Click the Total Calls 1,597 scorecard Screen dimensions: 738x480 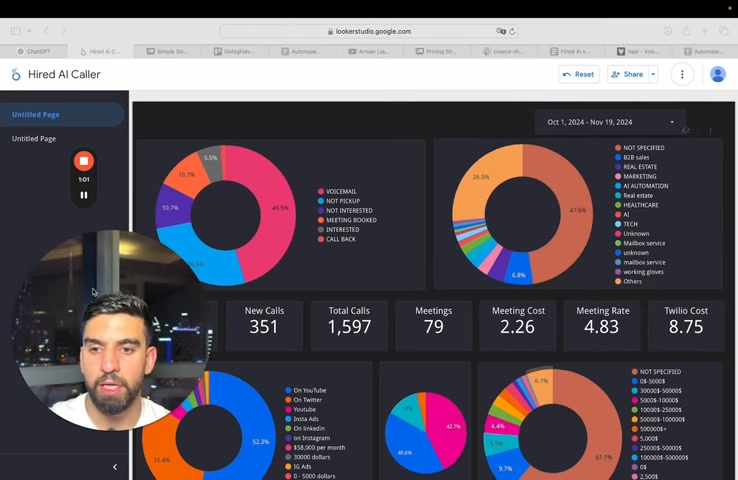pos(349,326)
